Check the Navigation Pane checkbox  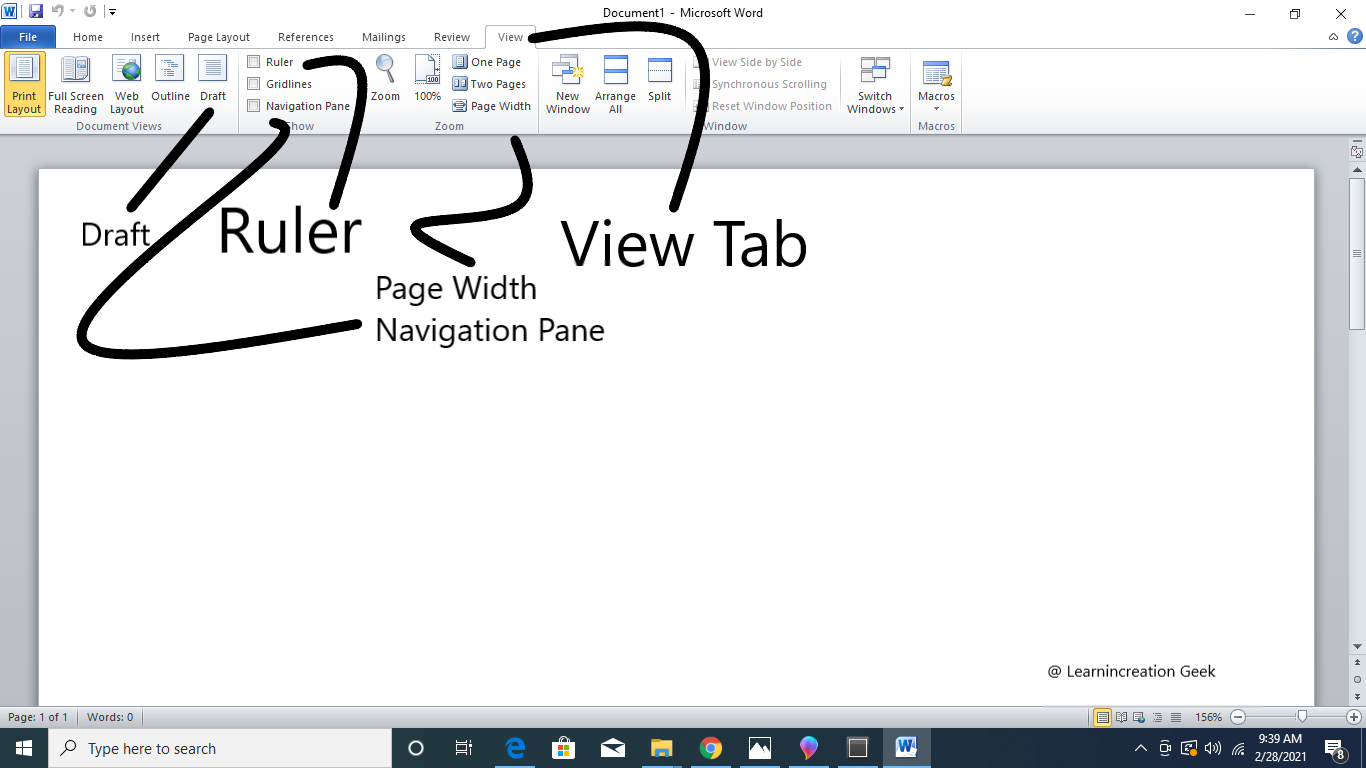[254, 106]
